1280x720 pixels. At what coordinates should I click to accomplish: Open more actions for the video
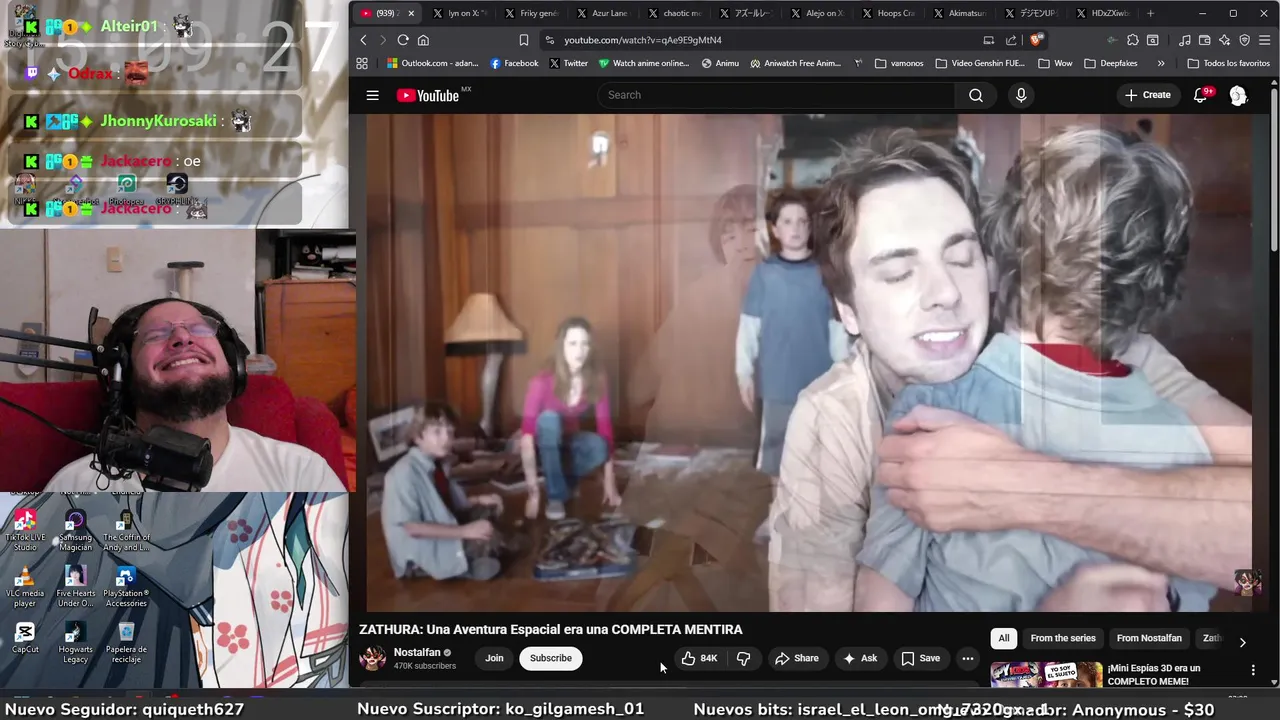click(x=967, y=658)
